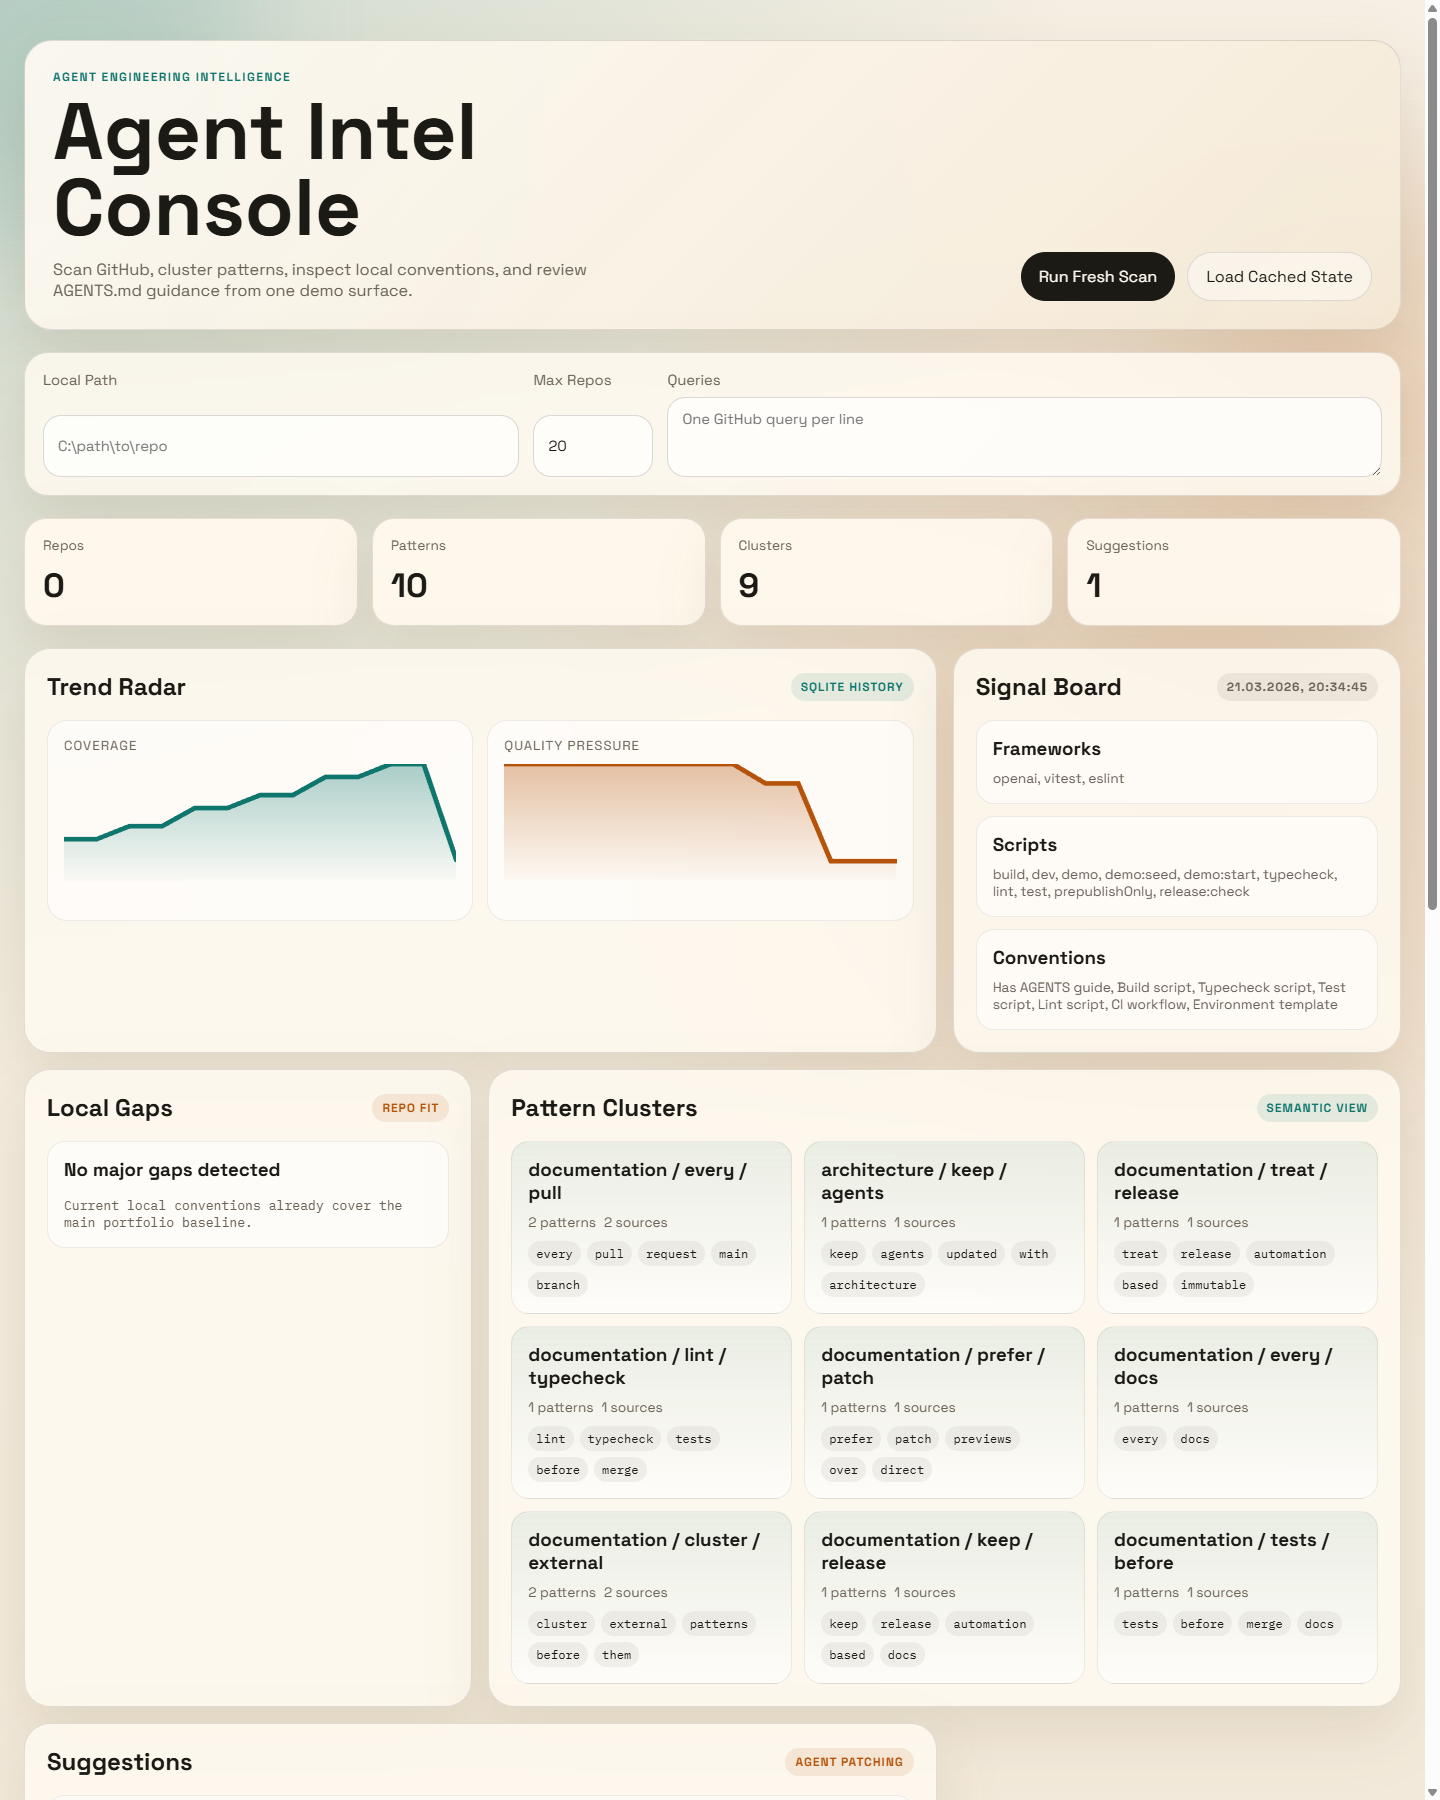
Task: Open the documentation / keep / release cluster
Action: tap(944, 1598)
